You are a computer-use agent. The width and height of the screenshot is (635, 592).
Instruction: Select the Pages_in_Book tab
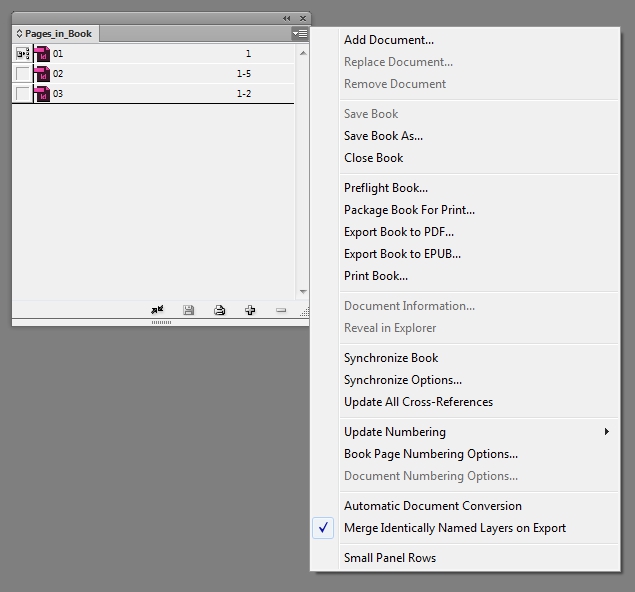[55, 34]
